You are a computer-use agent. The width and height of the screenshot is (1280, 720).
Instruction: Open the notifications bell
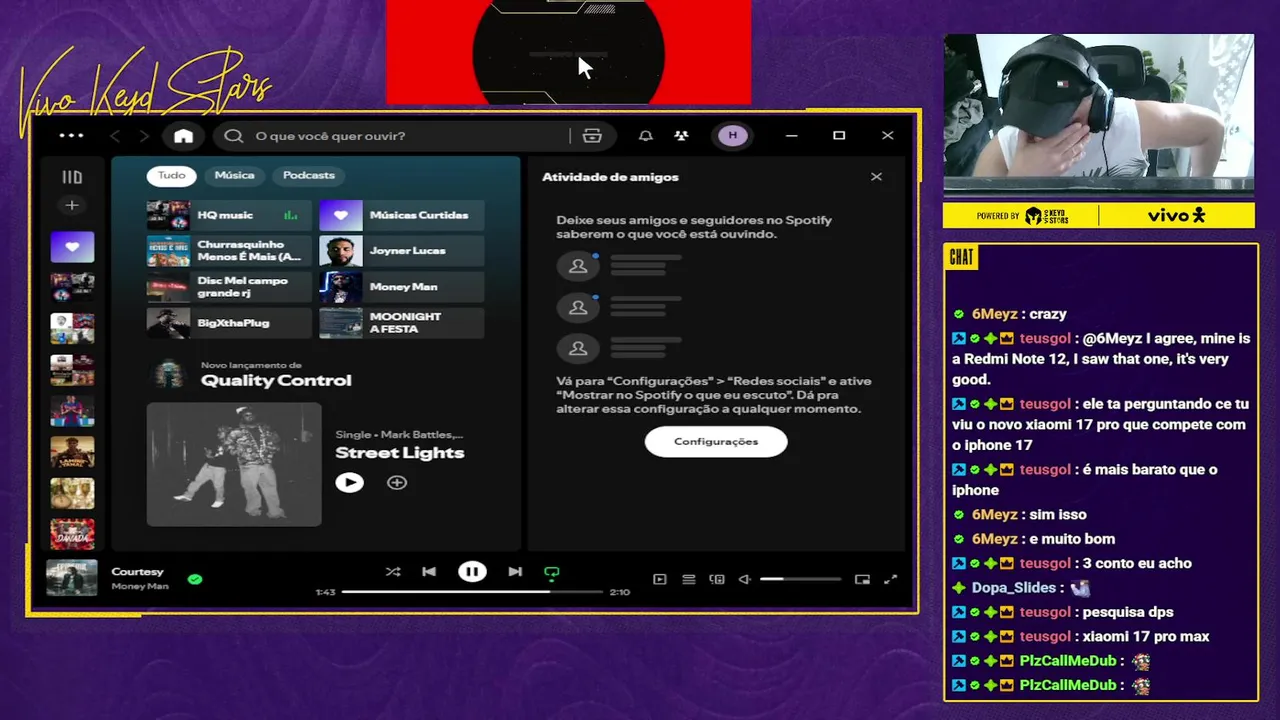click(x=646, y=136)
